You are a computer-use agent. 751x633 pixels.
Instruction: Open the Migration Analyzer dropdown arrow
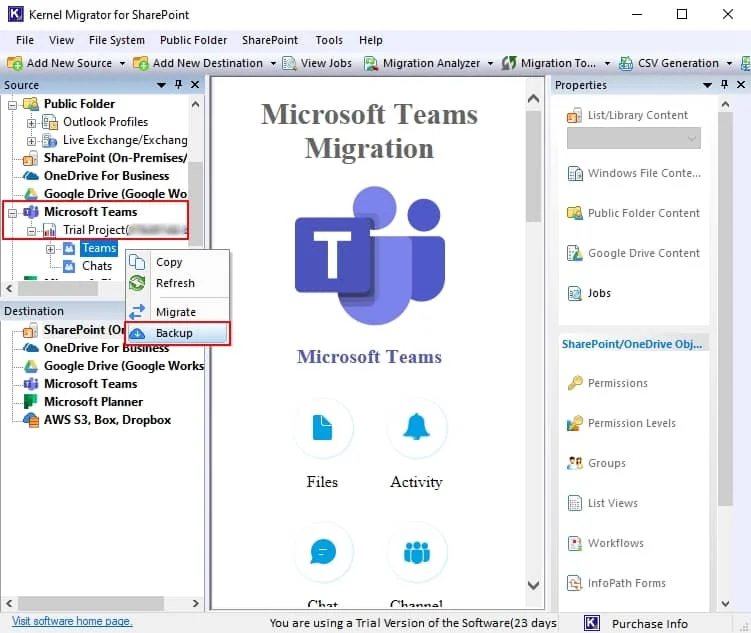click(x=490, y=63)
